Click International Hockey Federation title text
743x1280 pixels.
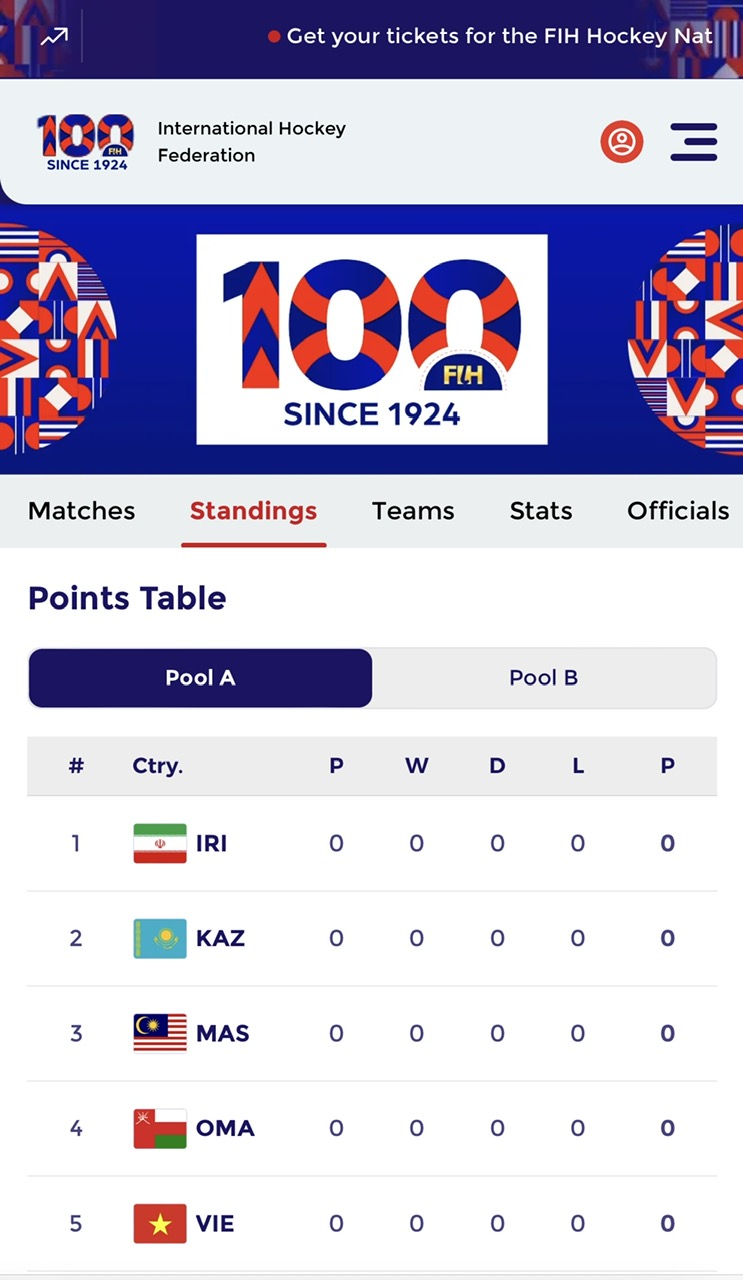point(251,142)
